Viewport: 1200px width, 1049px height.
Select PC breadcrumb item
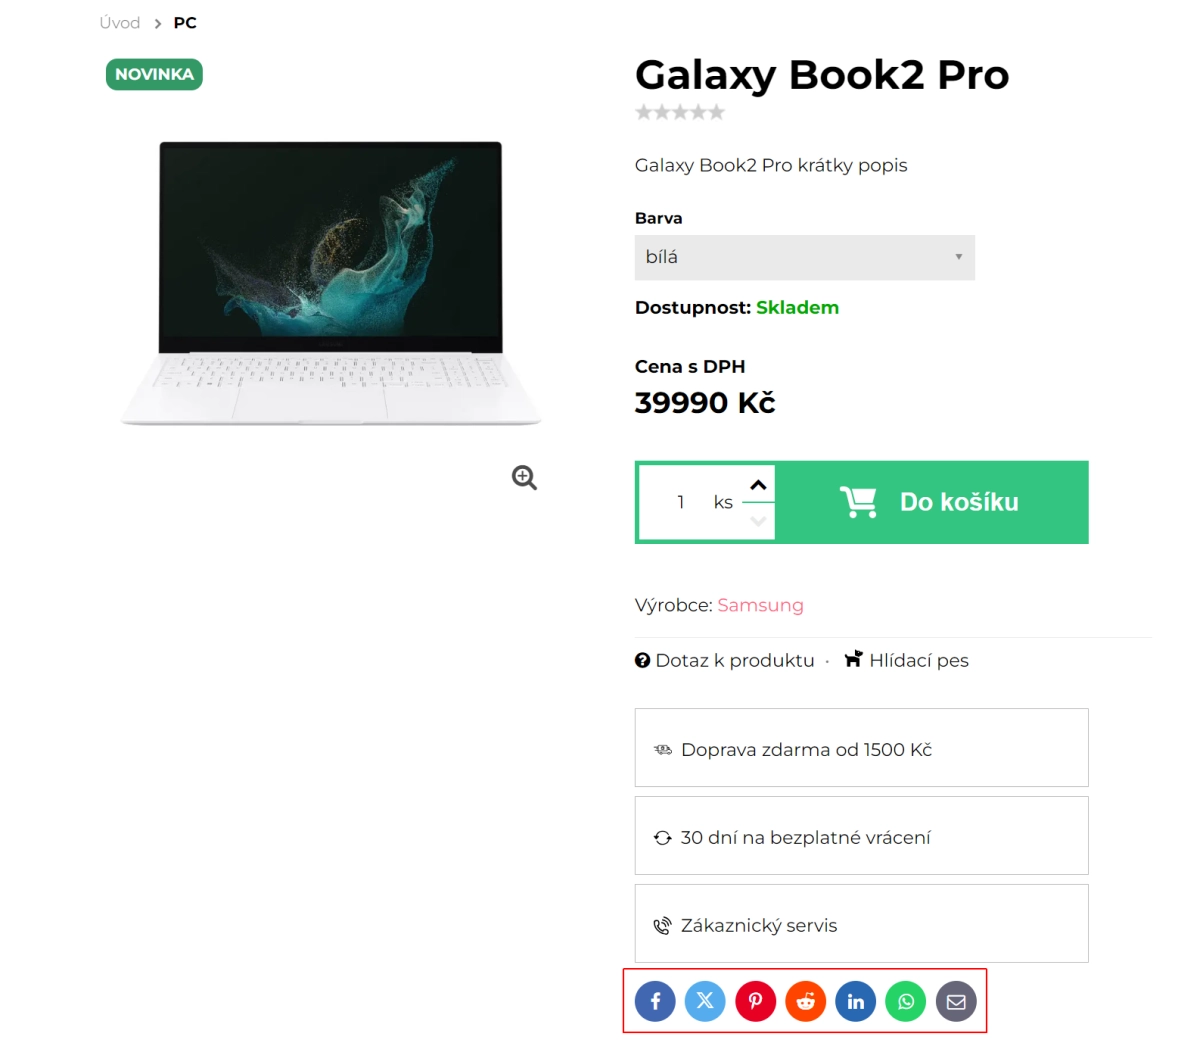click(x=185, y=23)
